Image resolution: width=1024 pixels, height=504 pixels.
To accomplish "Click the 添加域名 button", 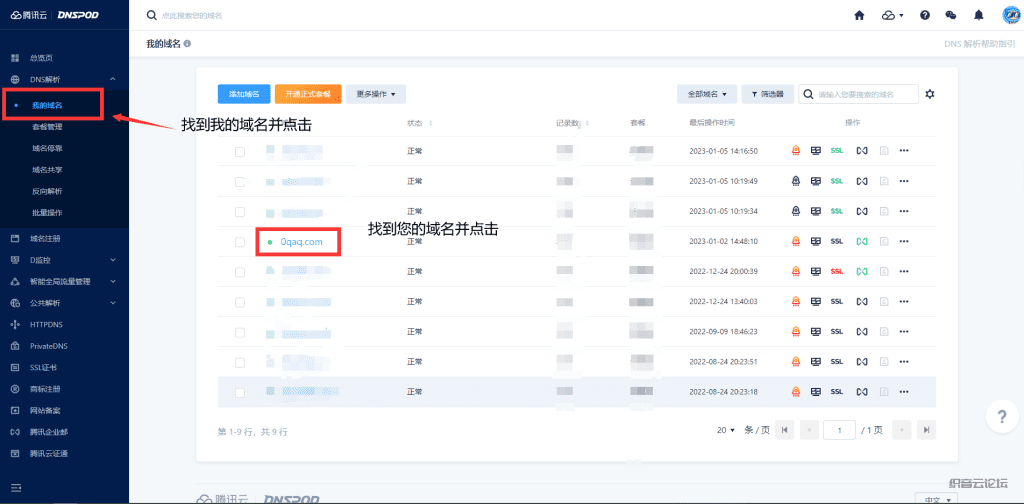I will pyautogui.click(x=244, y=94).
